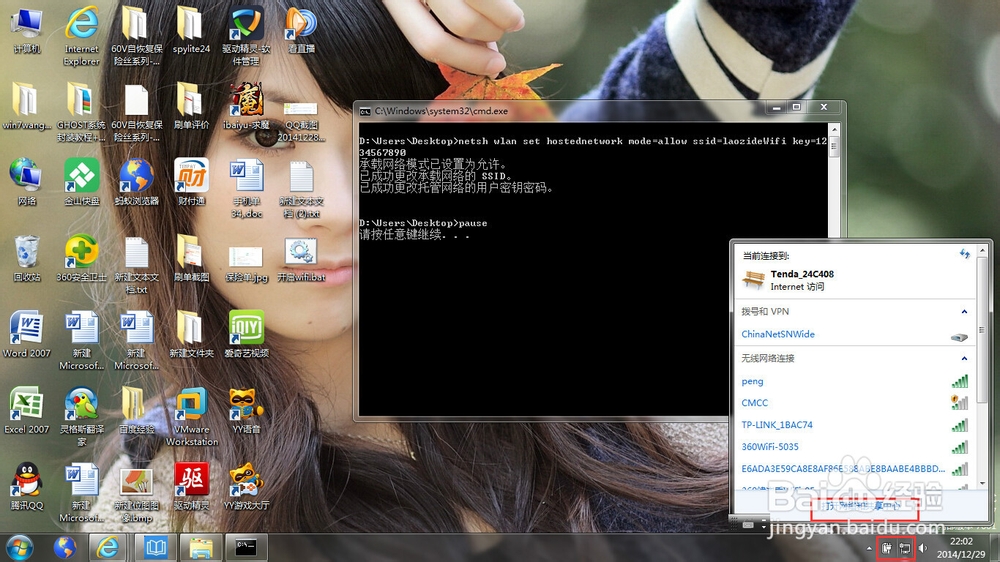Open the Windows Start menu
The width and height of the screenshot is (1000, 562).
(19, 548)
